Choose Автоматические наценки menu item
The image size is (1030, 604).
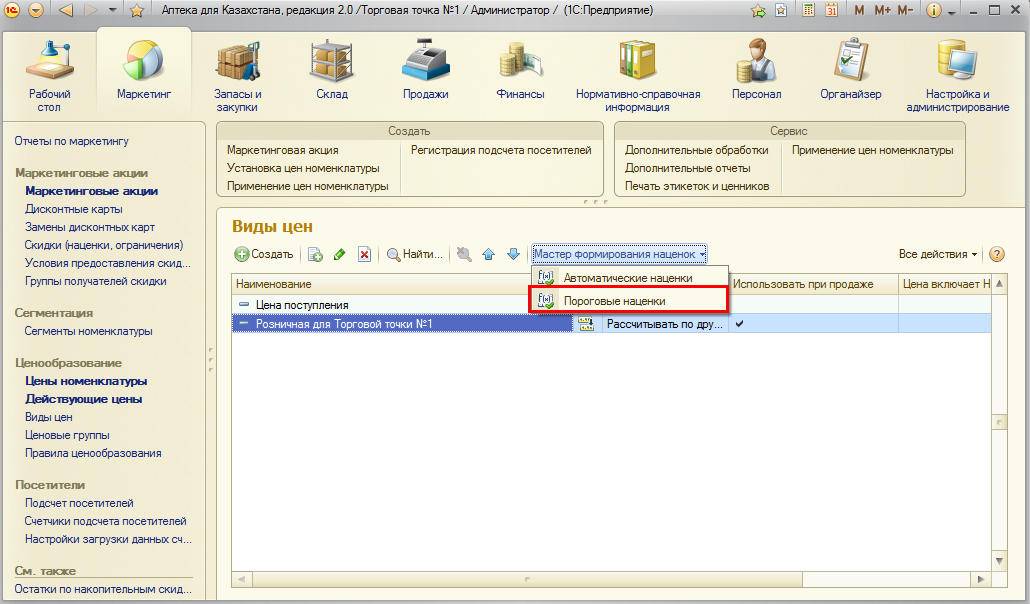tap(627, 277)
